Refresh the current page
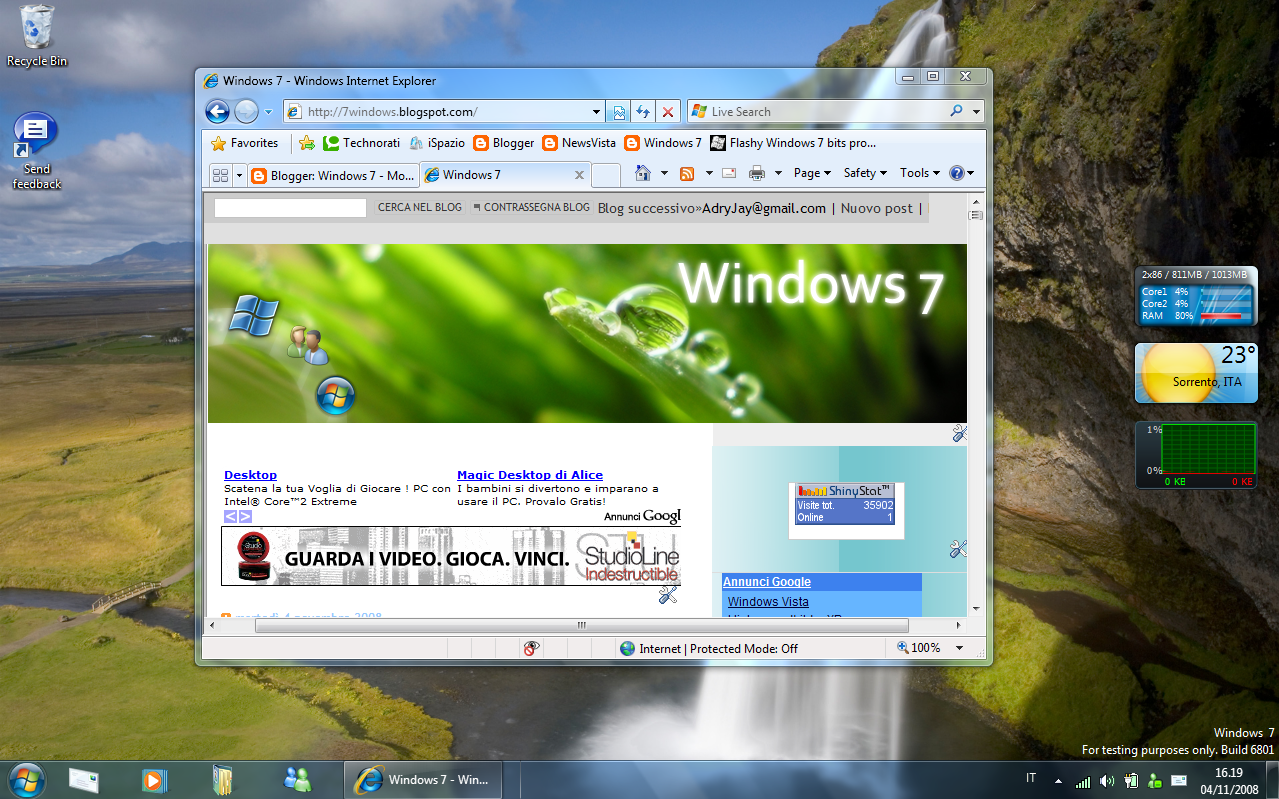 (643, 112)
